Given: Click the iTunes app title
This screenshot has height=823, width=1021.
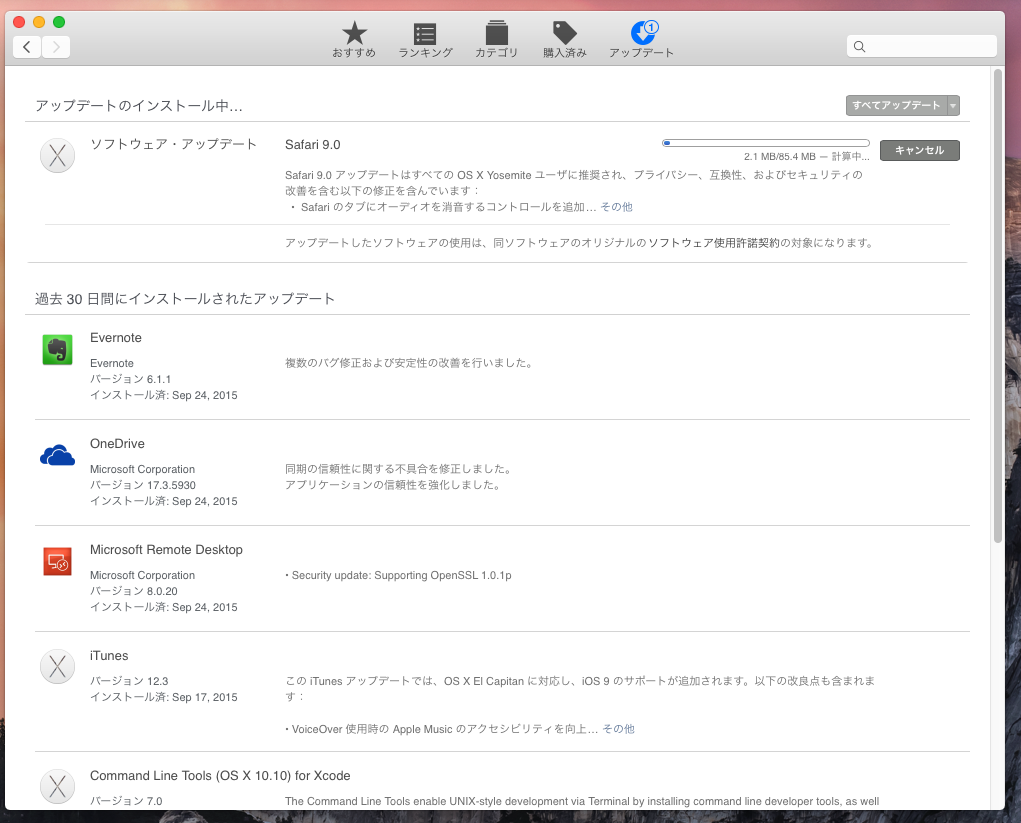Looking at the screenshot, I should point(109,656).
